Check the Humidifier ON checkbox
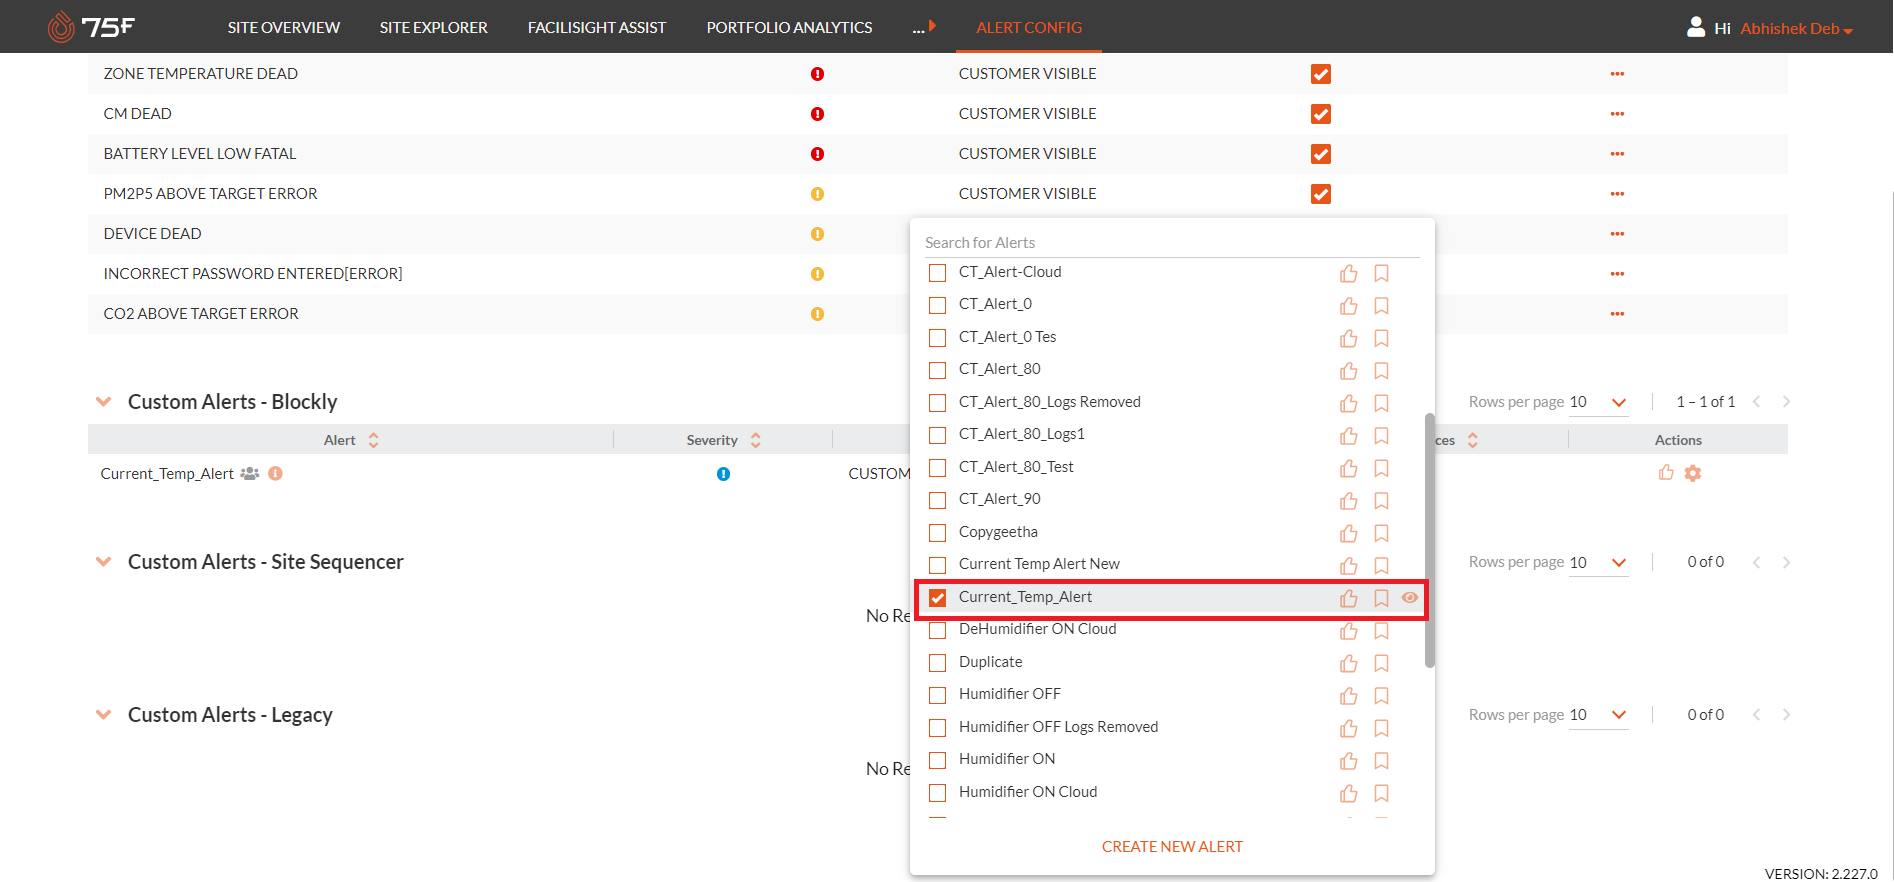Image resolution: width=1894 pixels, height=882 pixels. [x=937, y=760]
